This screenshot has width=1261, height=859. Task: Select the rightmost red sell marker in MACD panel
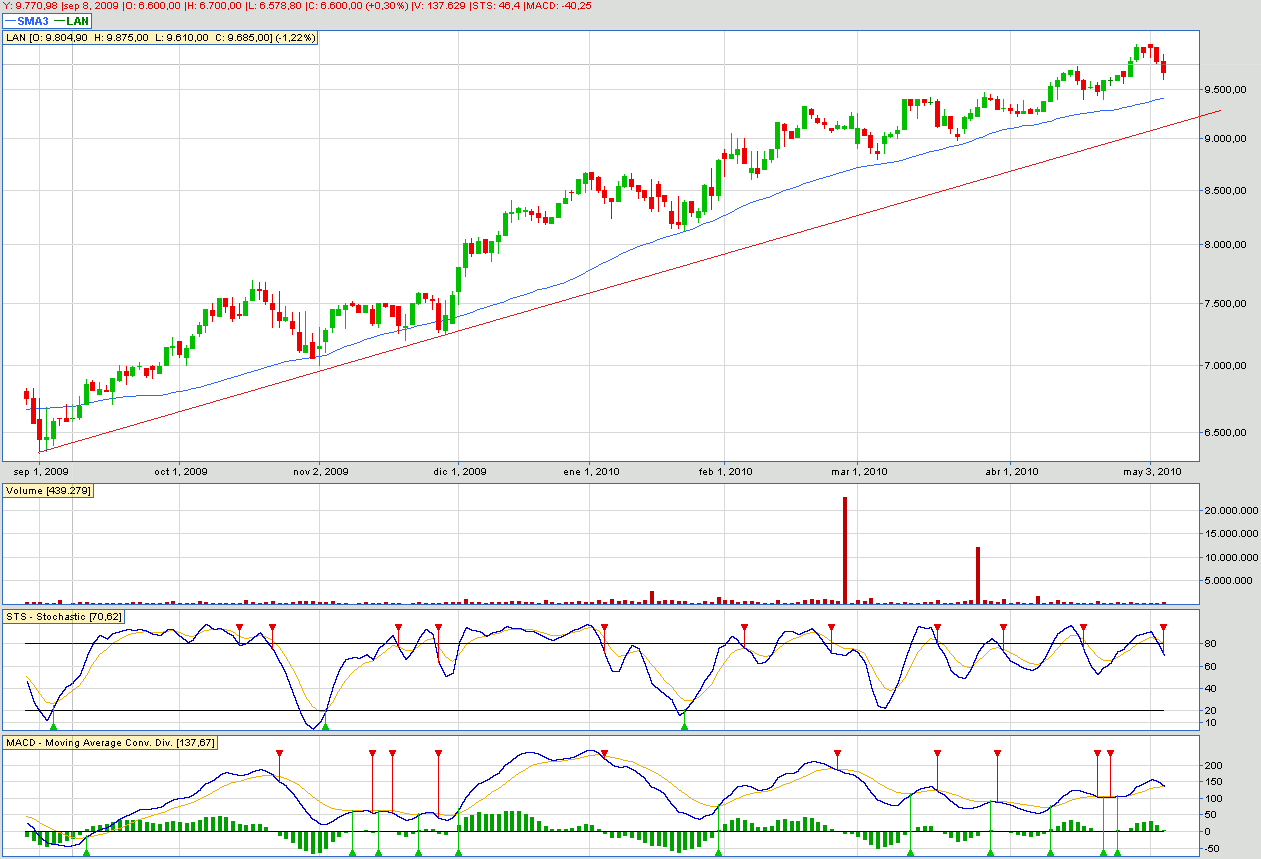click(1110, 752)
